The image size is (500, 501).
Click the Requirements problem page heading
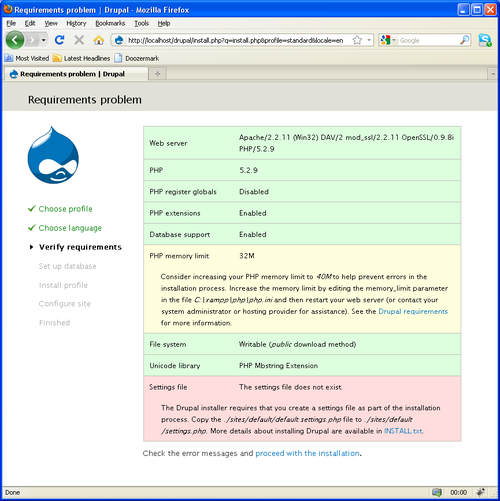click(x=85, y=100)
